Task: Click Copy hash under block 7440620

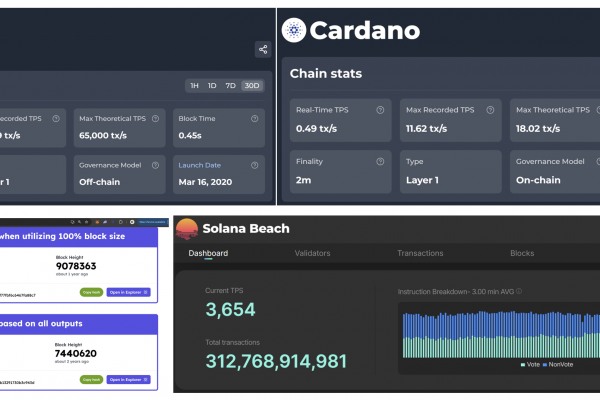Action: (x=91, y=380)
